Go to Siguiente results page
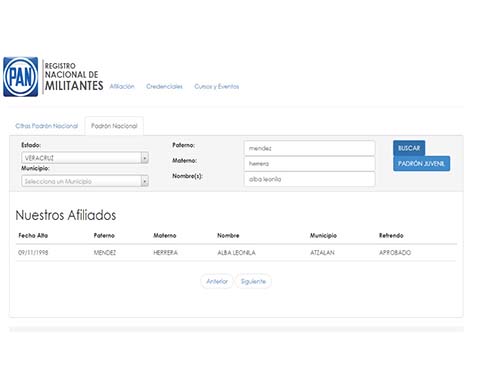500x386 pixels. pyautogui.click(x=253, y=281)
